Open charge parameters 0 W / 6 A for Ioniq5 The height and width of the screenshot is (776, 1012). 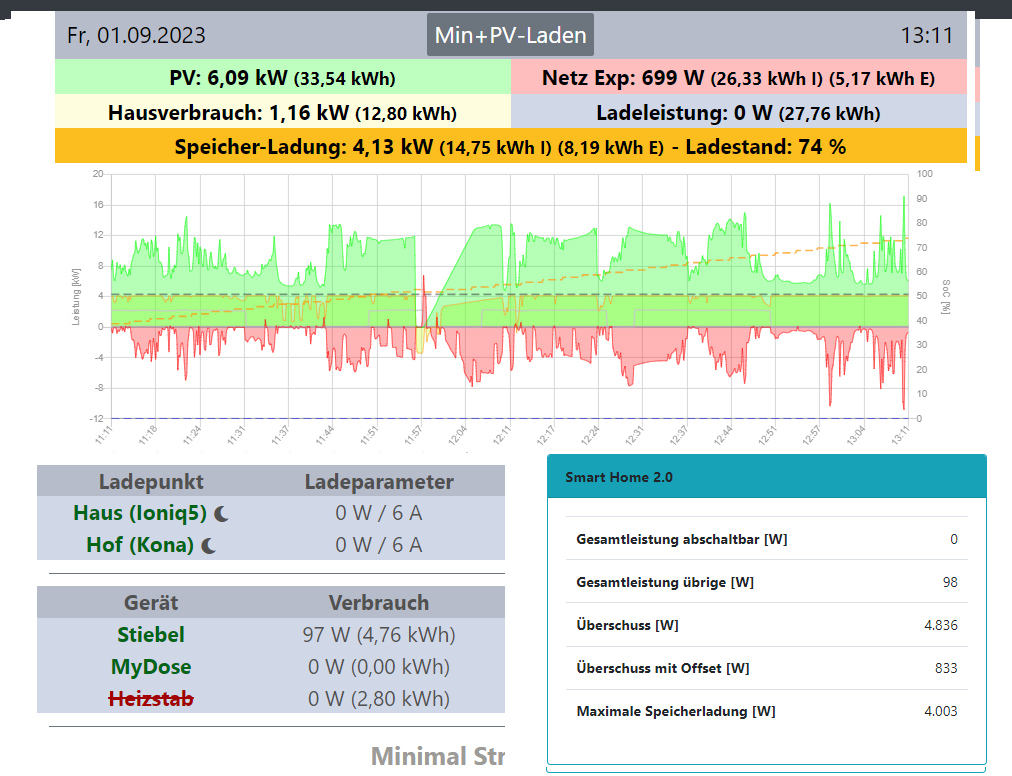point(378,513)
